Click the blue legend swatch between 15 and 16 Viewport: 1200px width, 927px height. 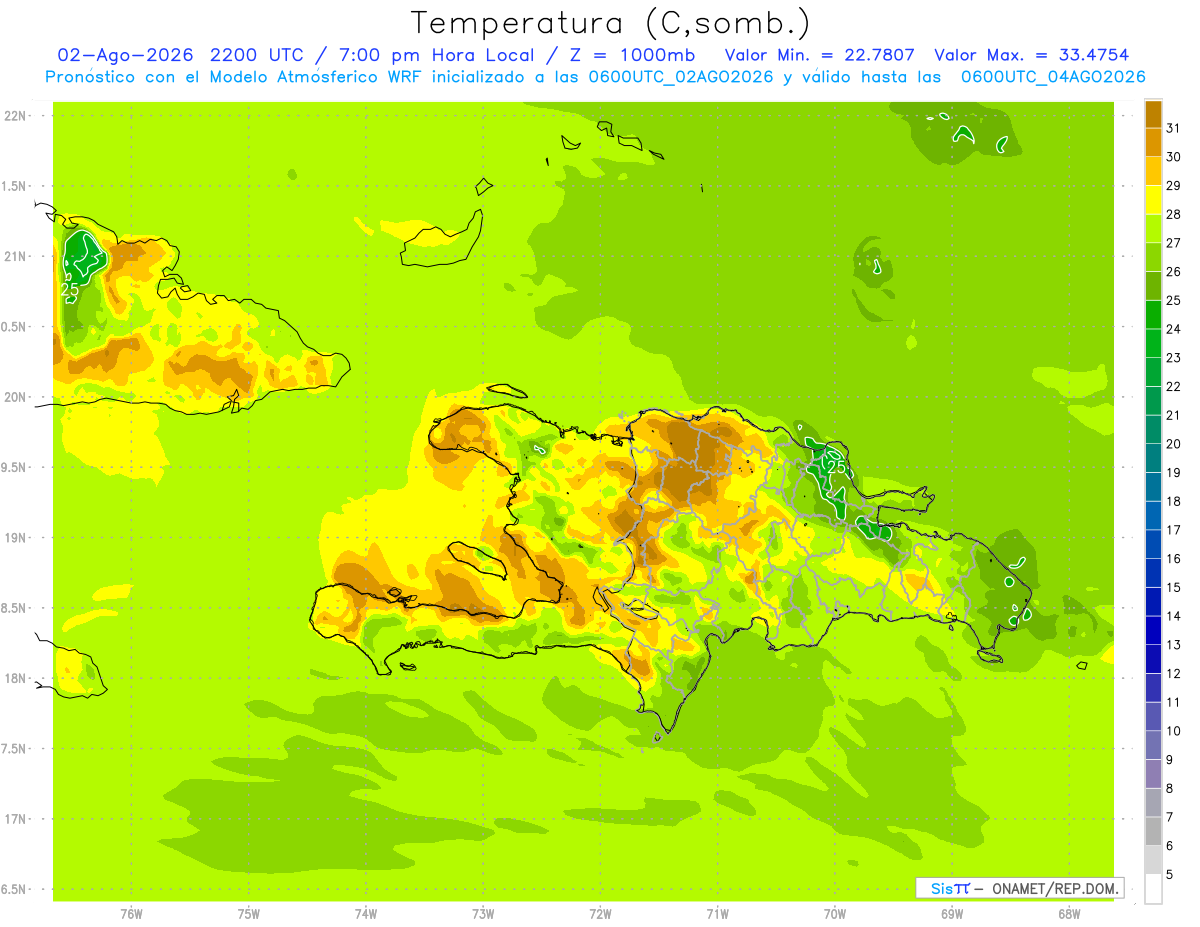click(1153, 573)
